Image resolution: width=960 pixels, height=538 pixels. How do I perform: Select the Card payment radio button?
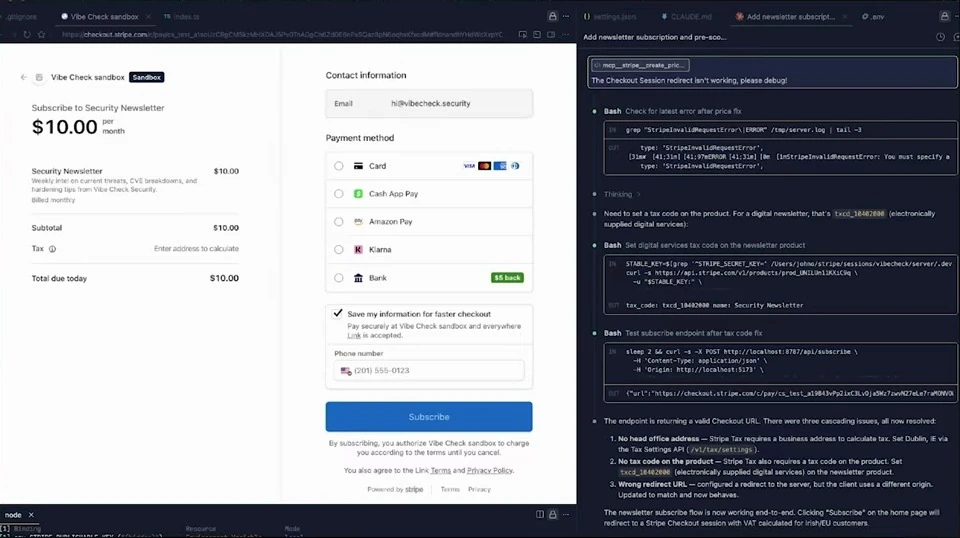[339, 166]
